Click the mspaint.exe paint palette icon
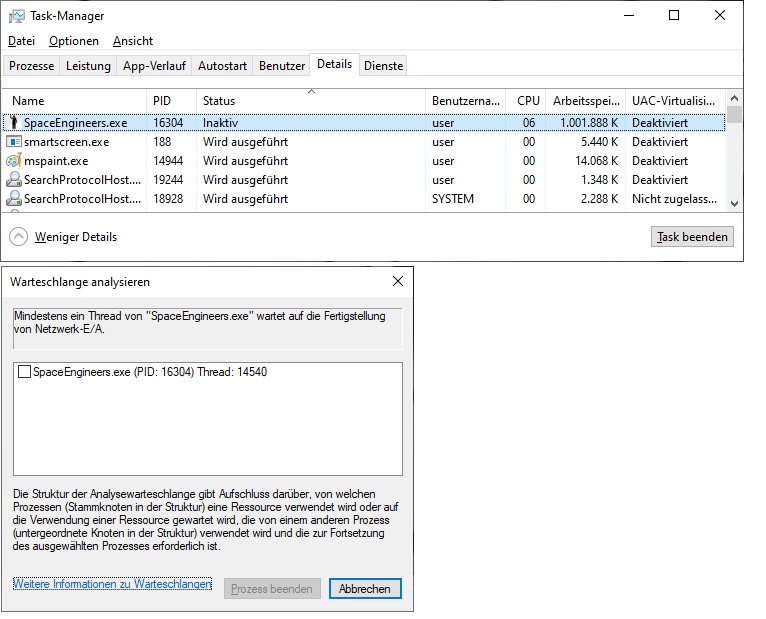The image size is (766, 619). [14, 161]
